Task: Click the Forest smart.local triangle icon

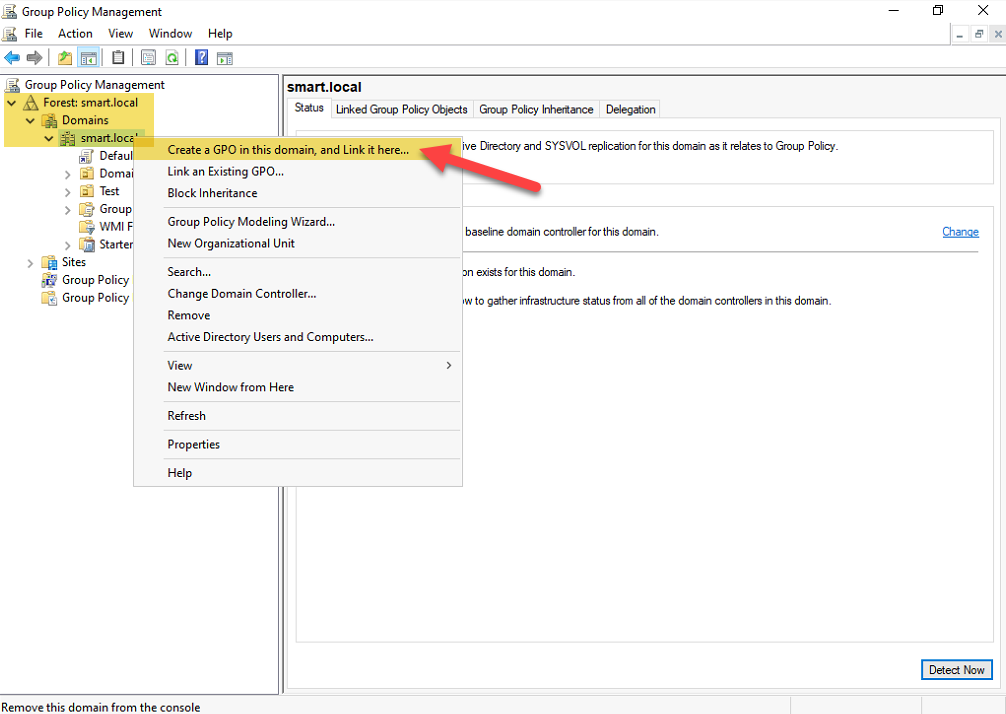Action: 31,103
